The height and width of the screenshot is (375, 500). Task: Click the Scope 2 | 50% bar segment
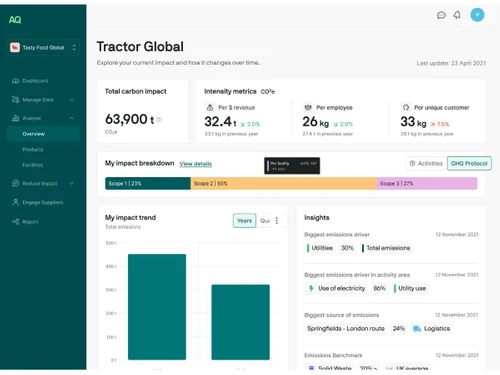[284, 183]
